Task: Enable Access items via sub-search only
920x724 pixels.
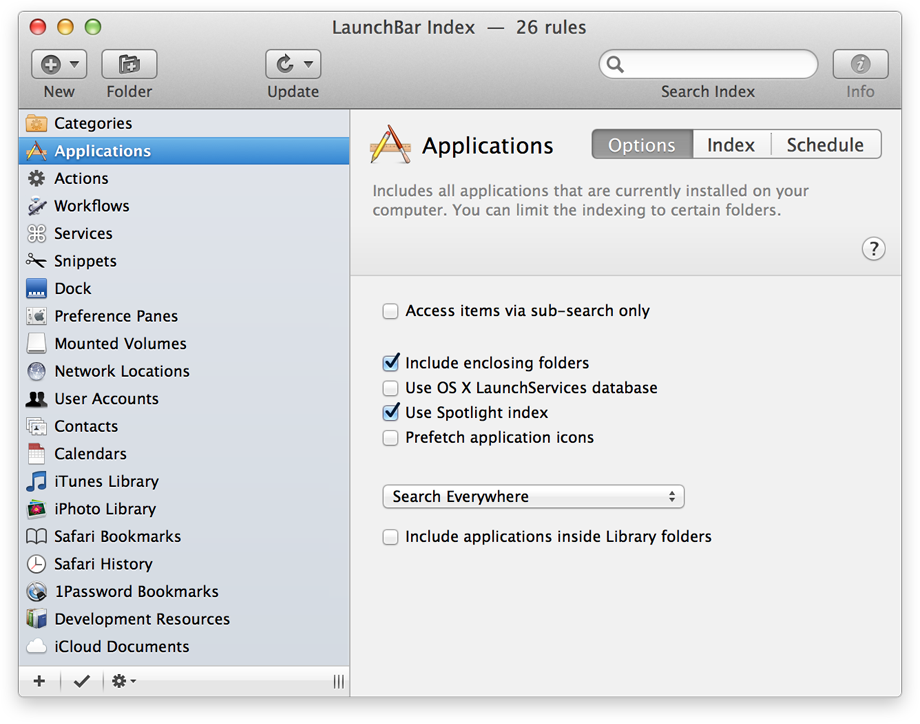Action: coord(390,311)
